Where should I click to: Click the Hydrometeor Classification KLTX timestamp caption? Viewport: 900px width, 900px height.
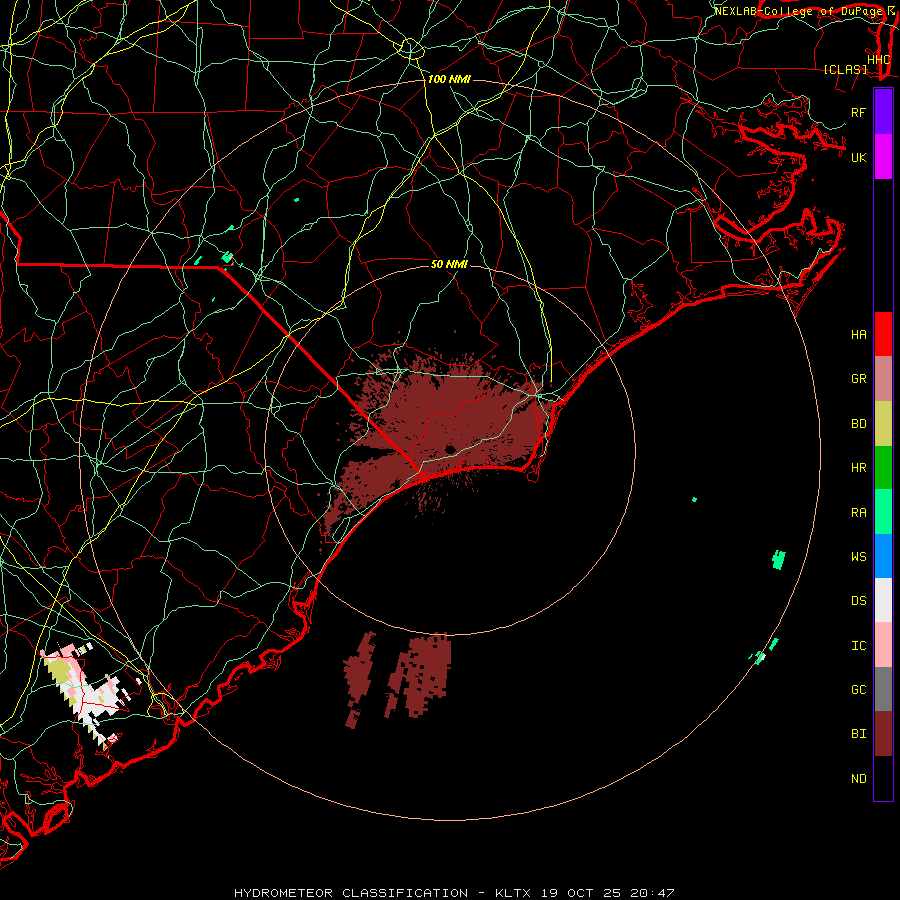[x=454, y=893]
